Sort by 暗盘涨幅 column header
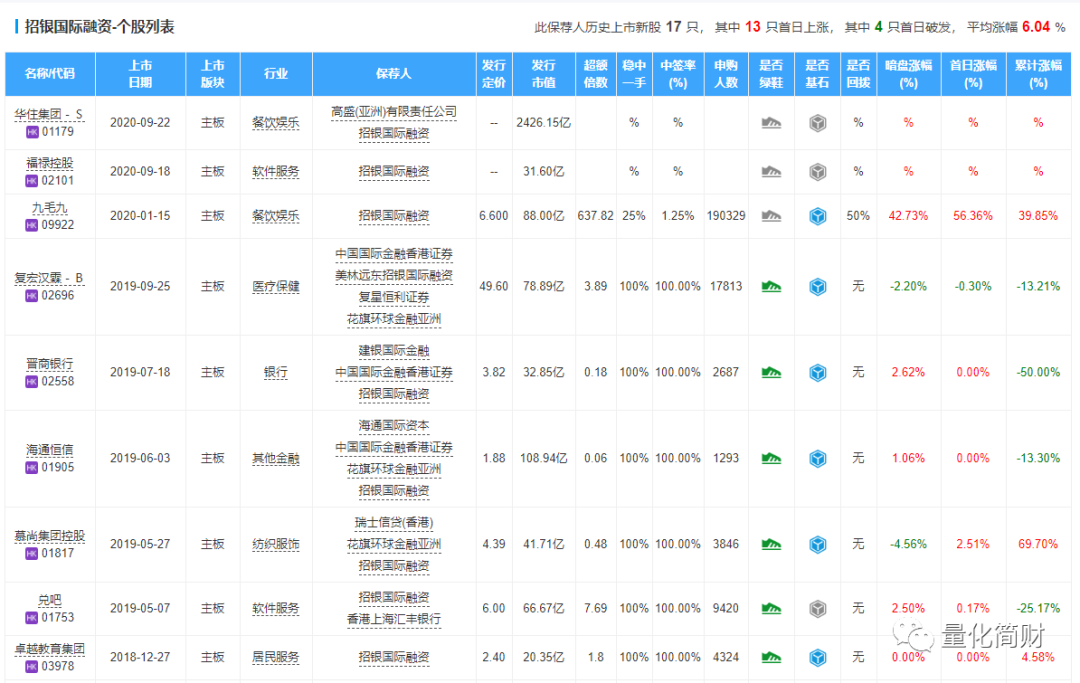The width and height of the screenshot is (1080, 683). pyautogui.click(x=908, y=74)
